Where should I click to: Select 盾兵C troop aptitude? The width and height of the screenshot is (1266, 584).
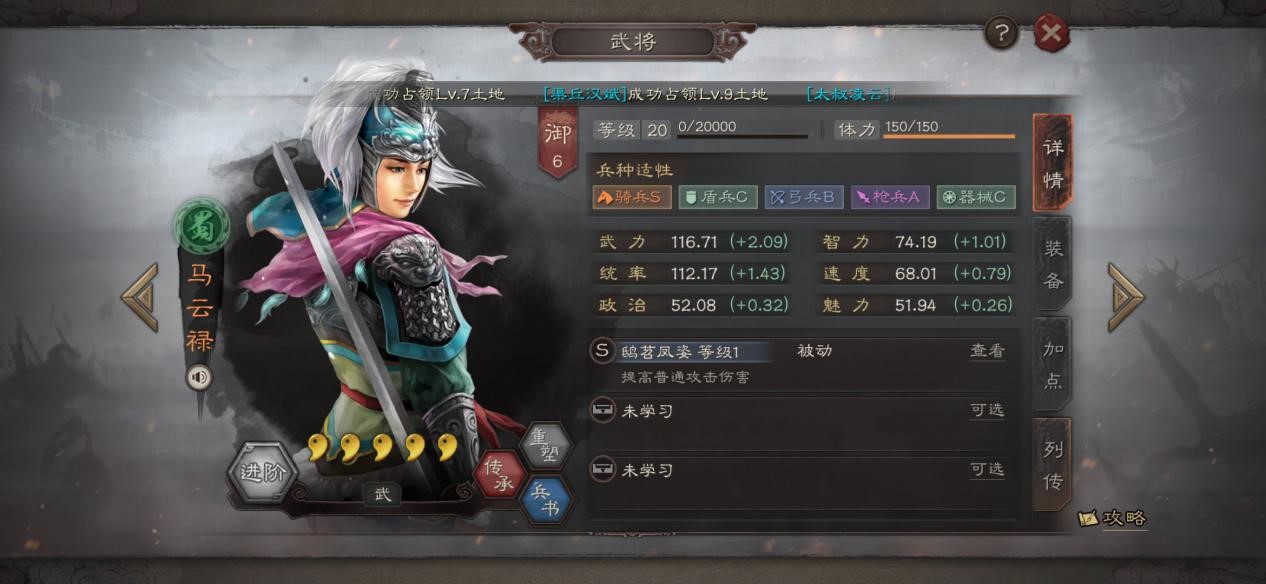718,197
